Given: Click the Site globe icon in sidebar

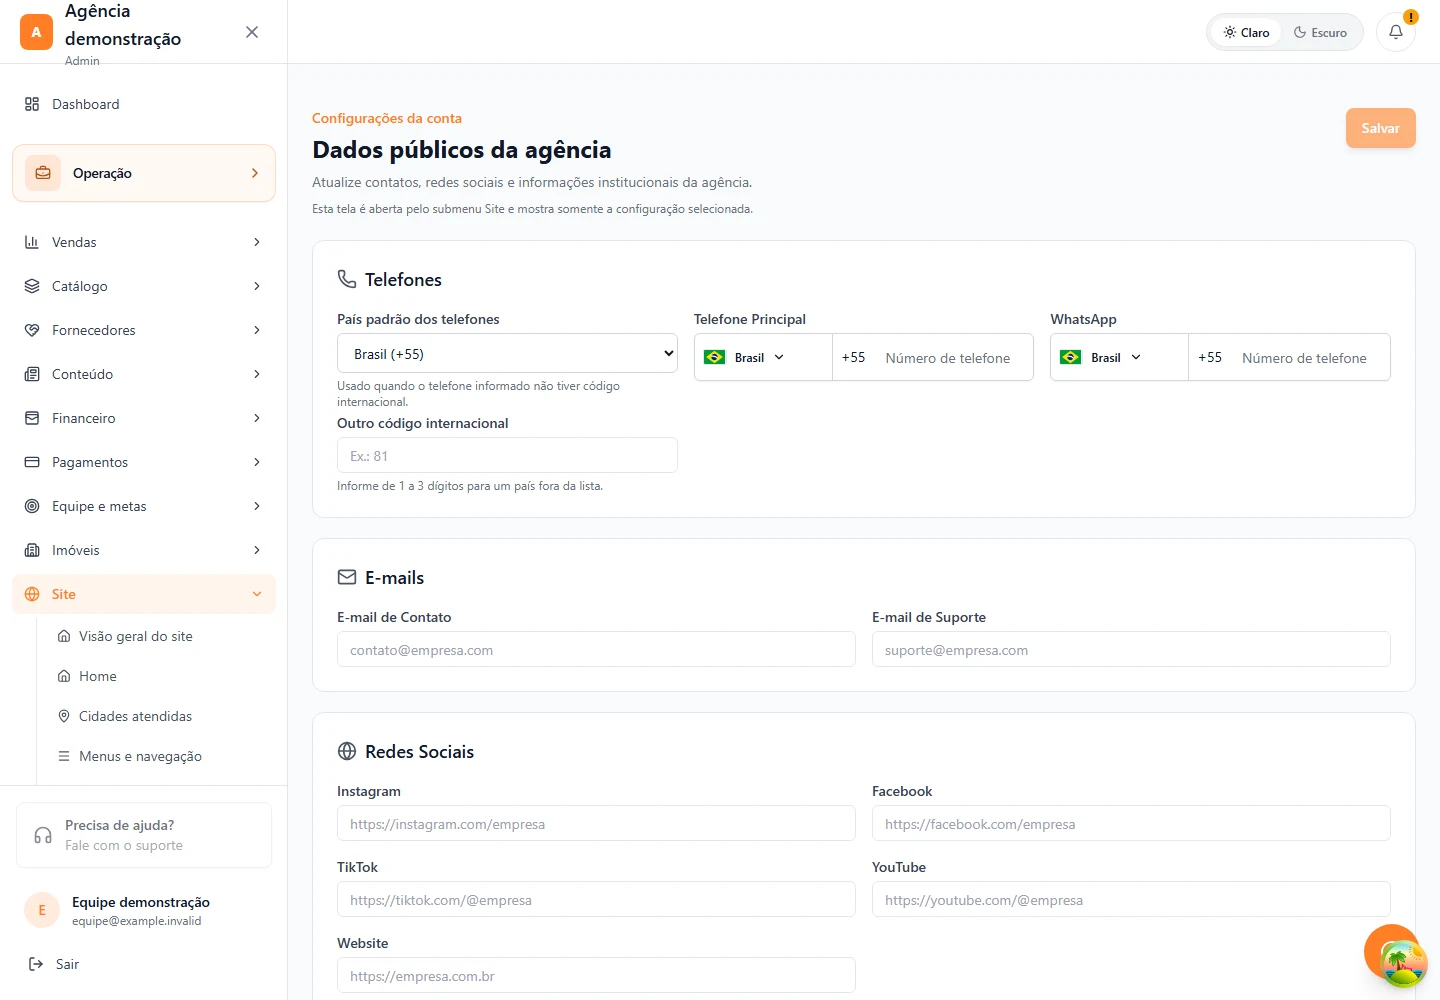Looking at the screenshot, I should 32,594.
